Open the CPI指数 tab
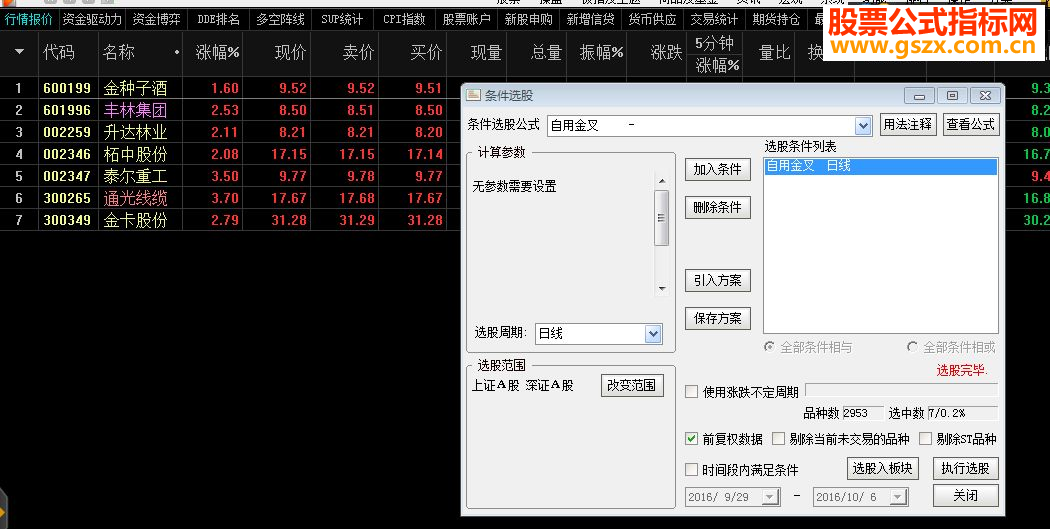This screenshot has width=1050, height=529. coord(404,19)
